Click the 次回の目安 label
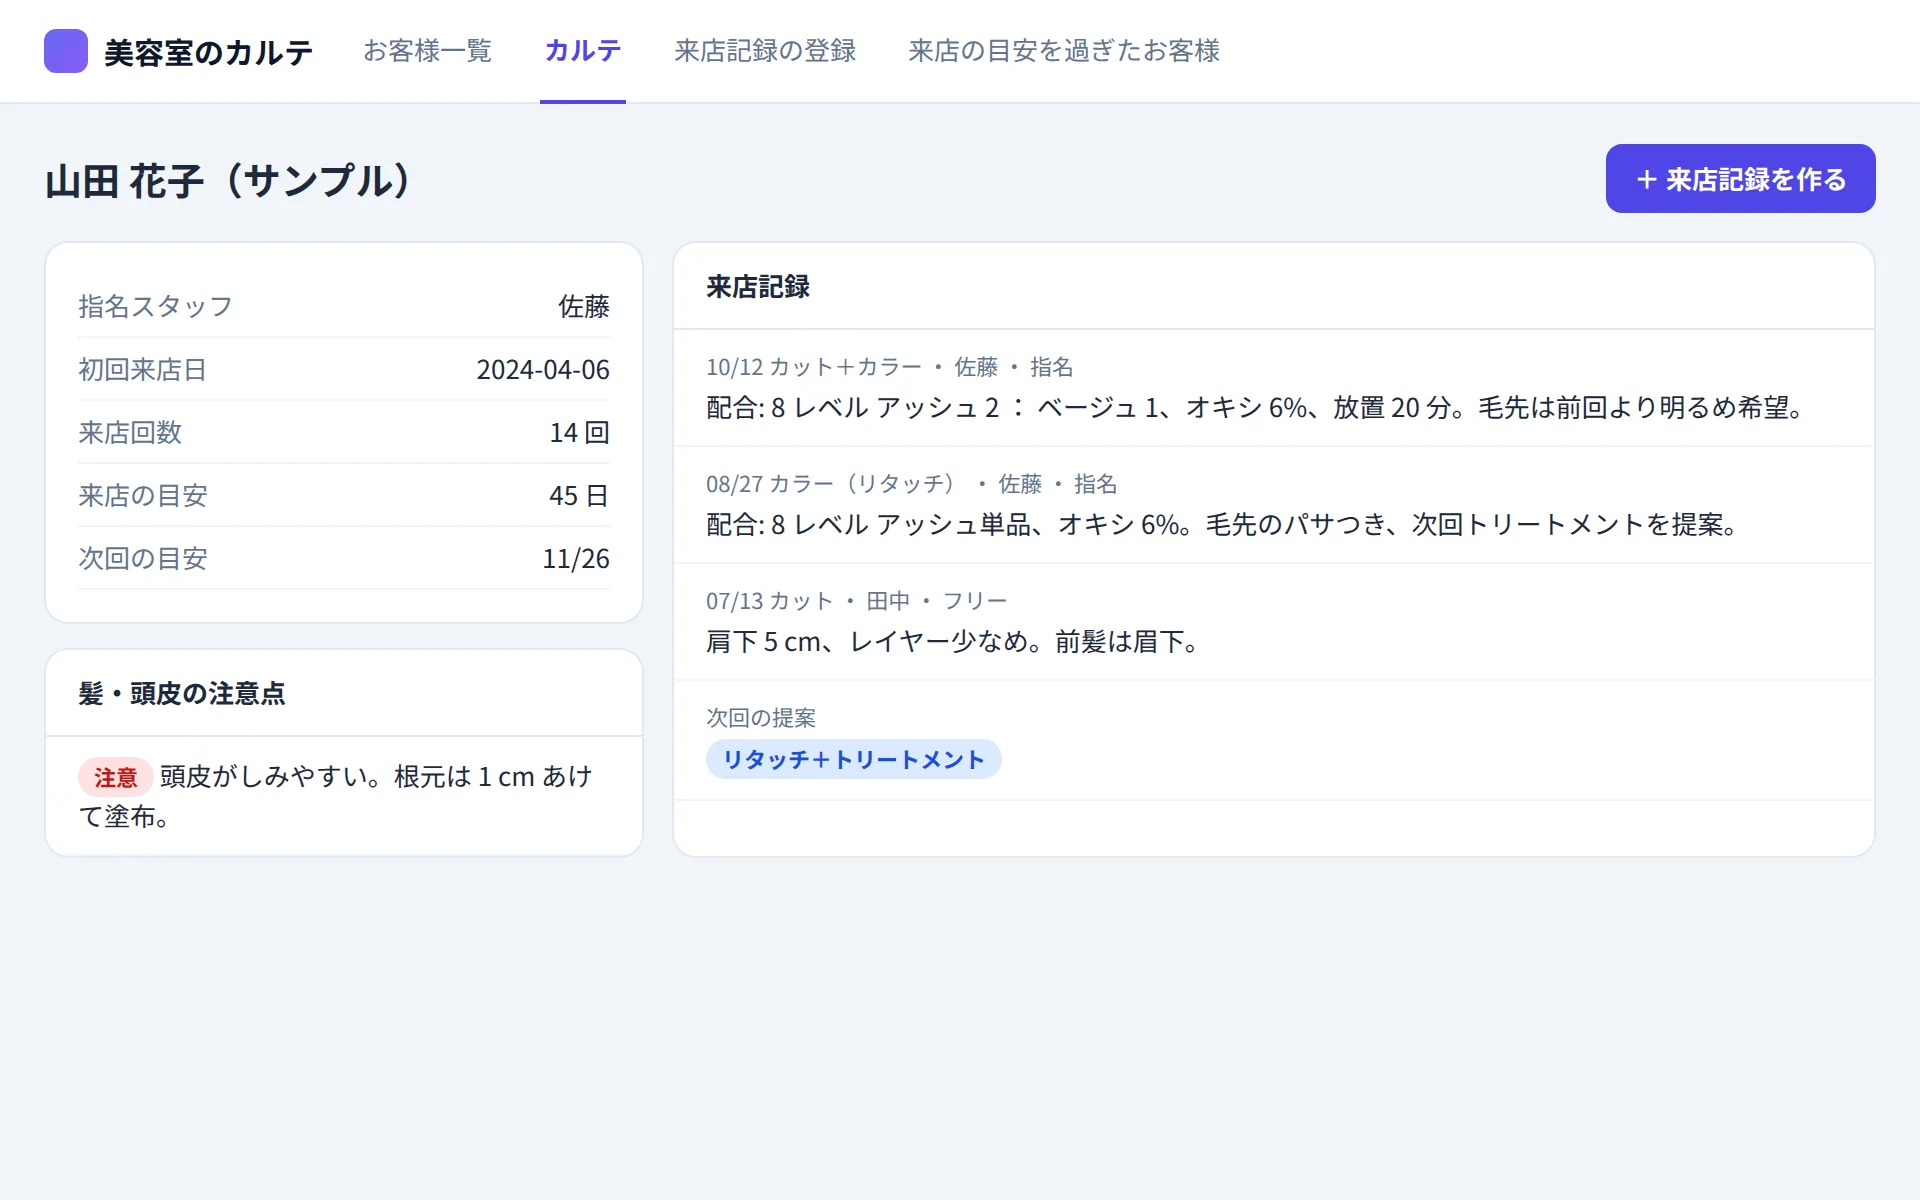The height and width of the screenshot is (1200, 1920). tap(143, 558)
